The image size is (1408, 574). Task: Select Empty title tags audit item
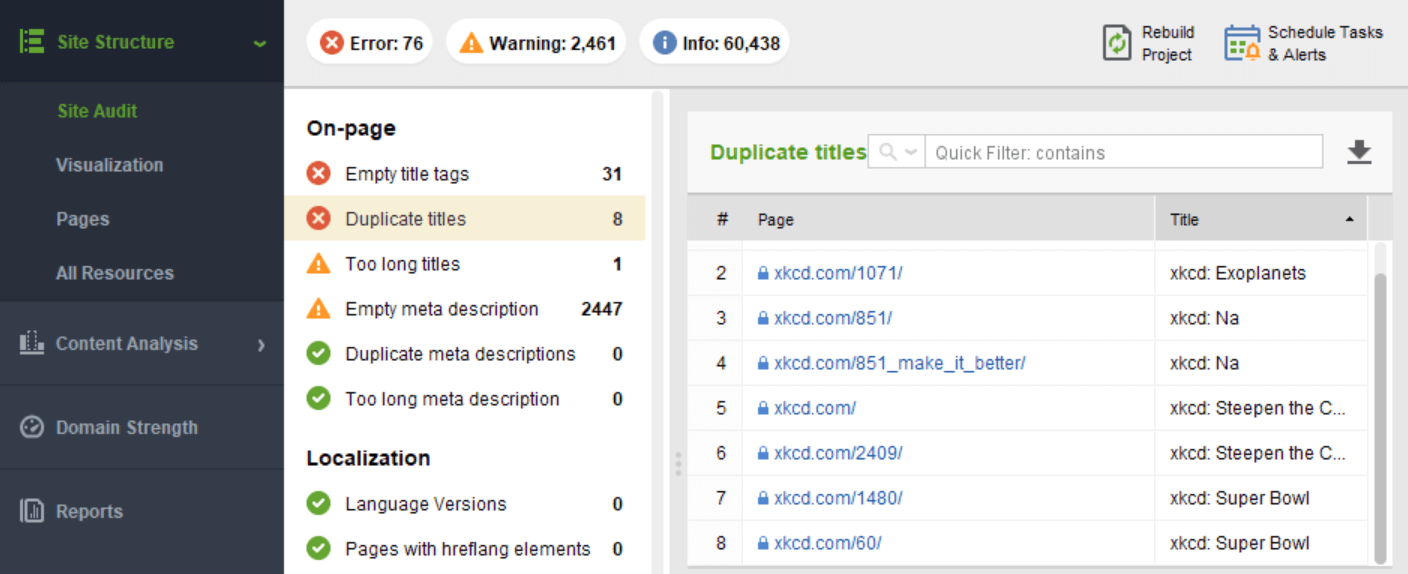[465, 174]
